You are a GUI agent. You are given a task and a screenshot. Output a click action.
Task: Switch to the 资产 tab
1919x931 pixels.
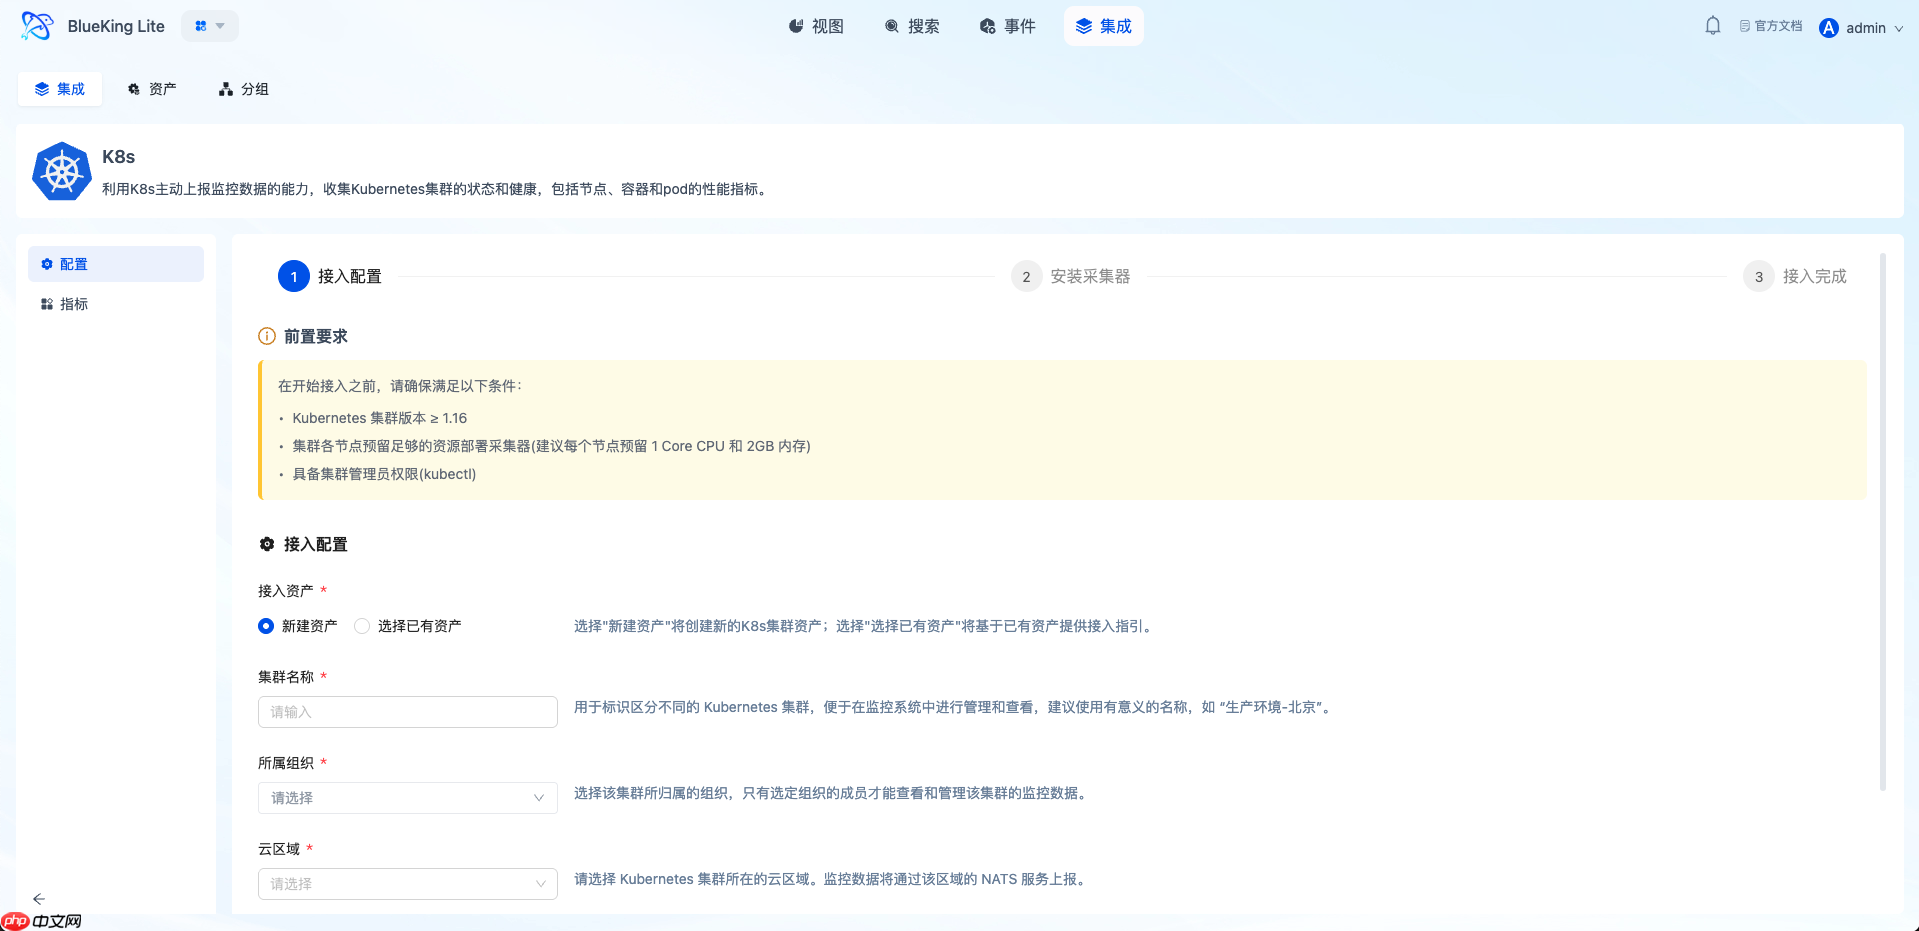[x=151, y=89]
